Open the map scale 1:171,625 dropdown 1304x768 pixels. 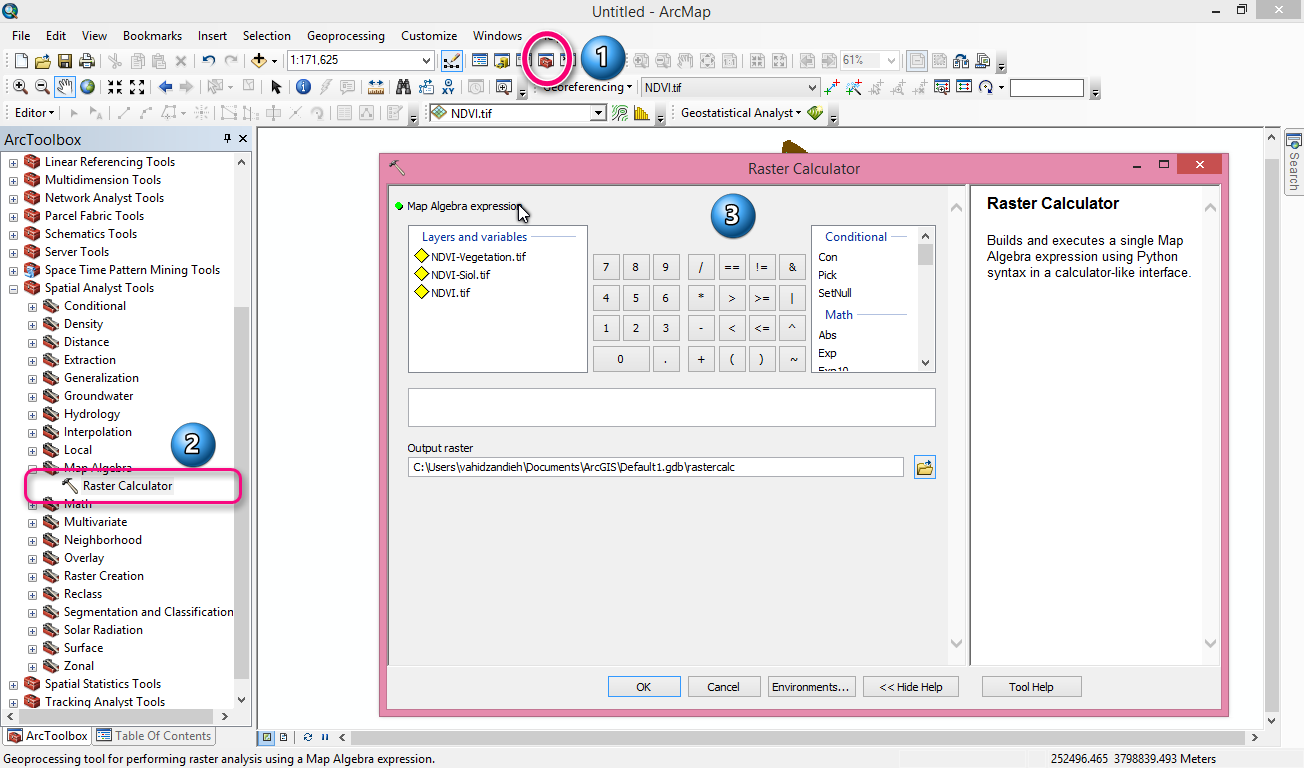click(x=427, y=61)
